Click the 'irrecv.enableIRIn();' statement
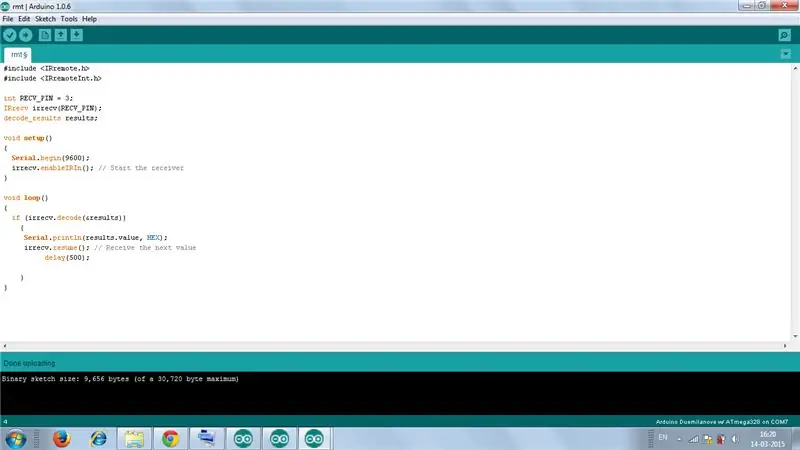This screenshot has width=800, height=450. pyautogui.click(x=53, y=168)
